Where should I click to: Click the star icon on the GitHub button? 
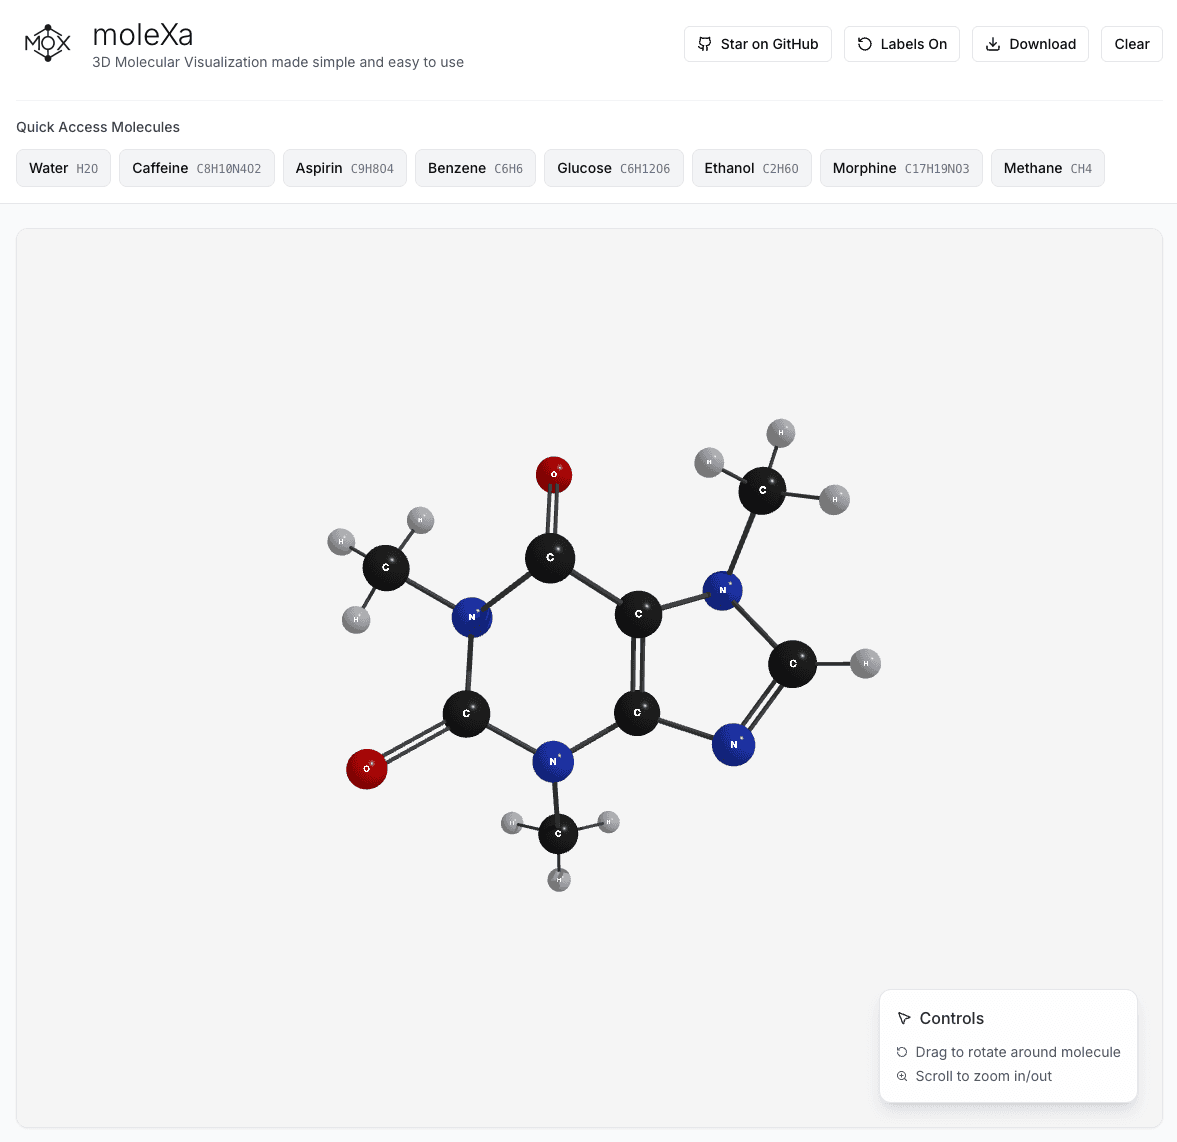coord(704,44)
